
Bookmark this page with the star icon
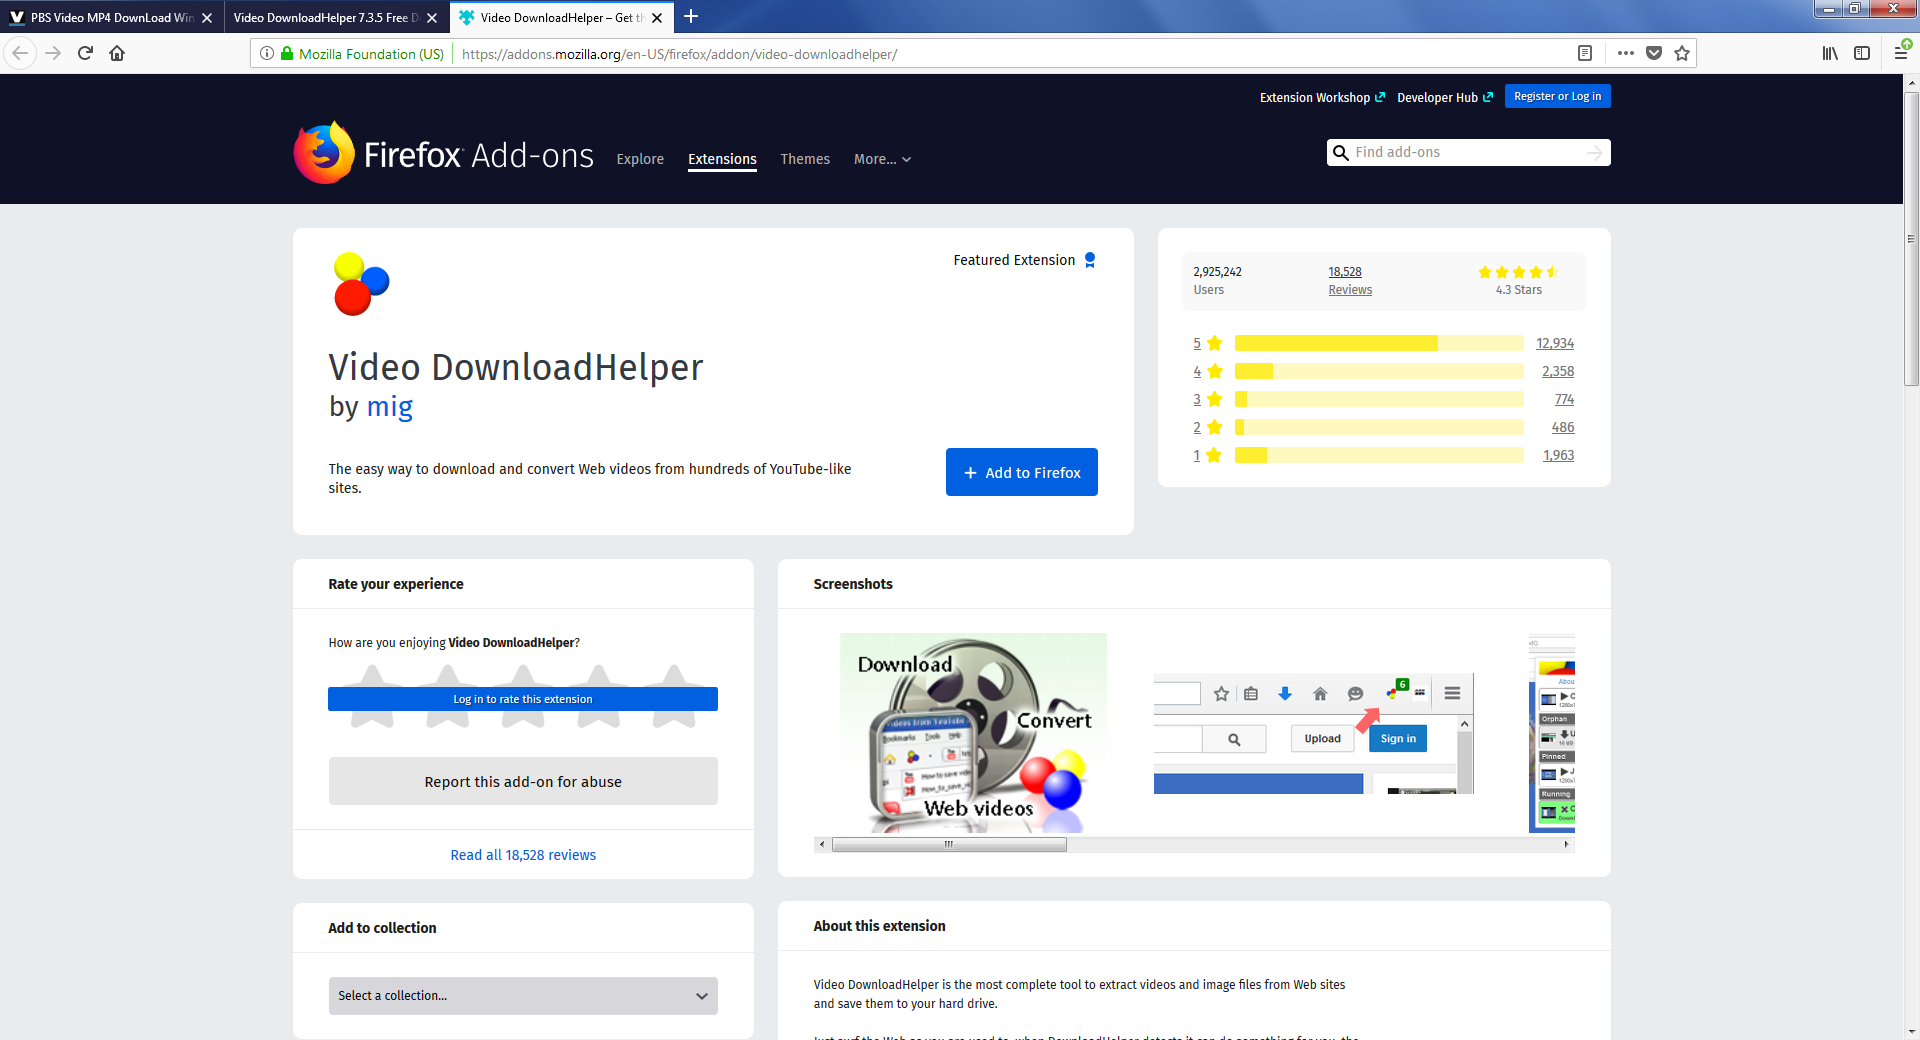tap(1682, 53)
